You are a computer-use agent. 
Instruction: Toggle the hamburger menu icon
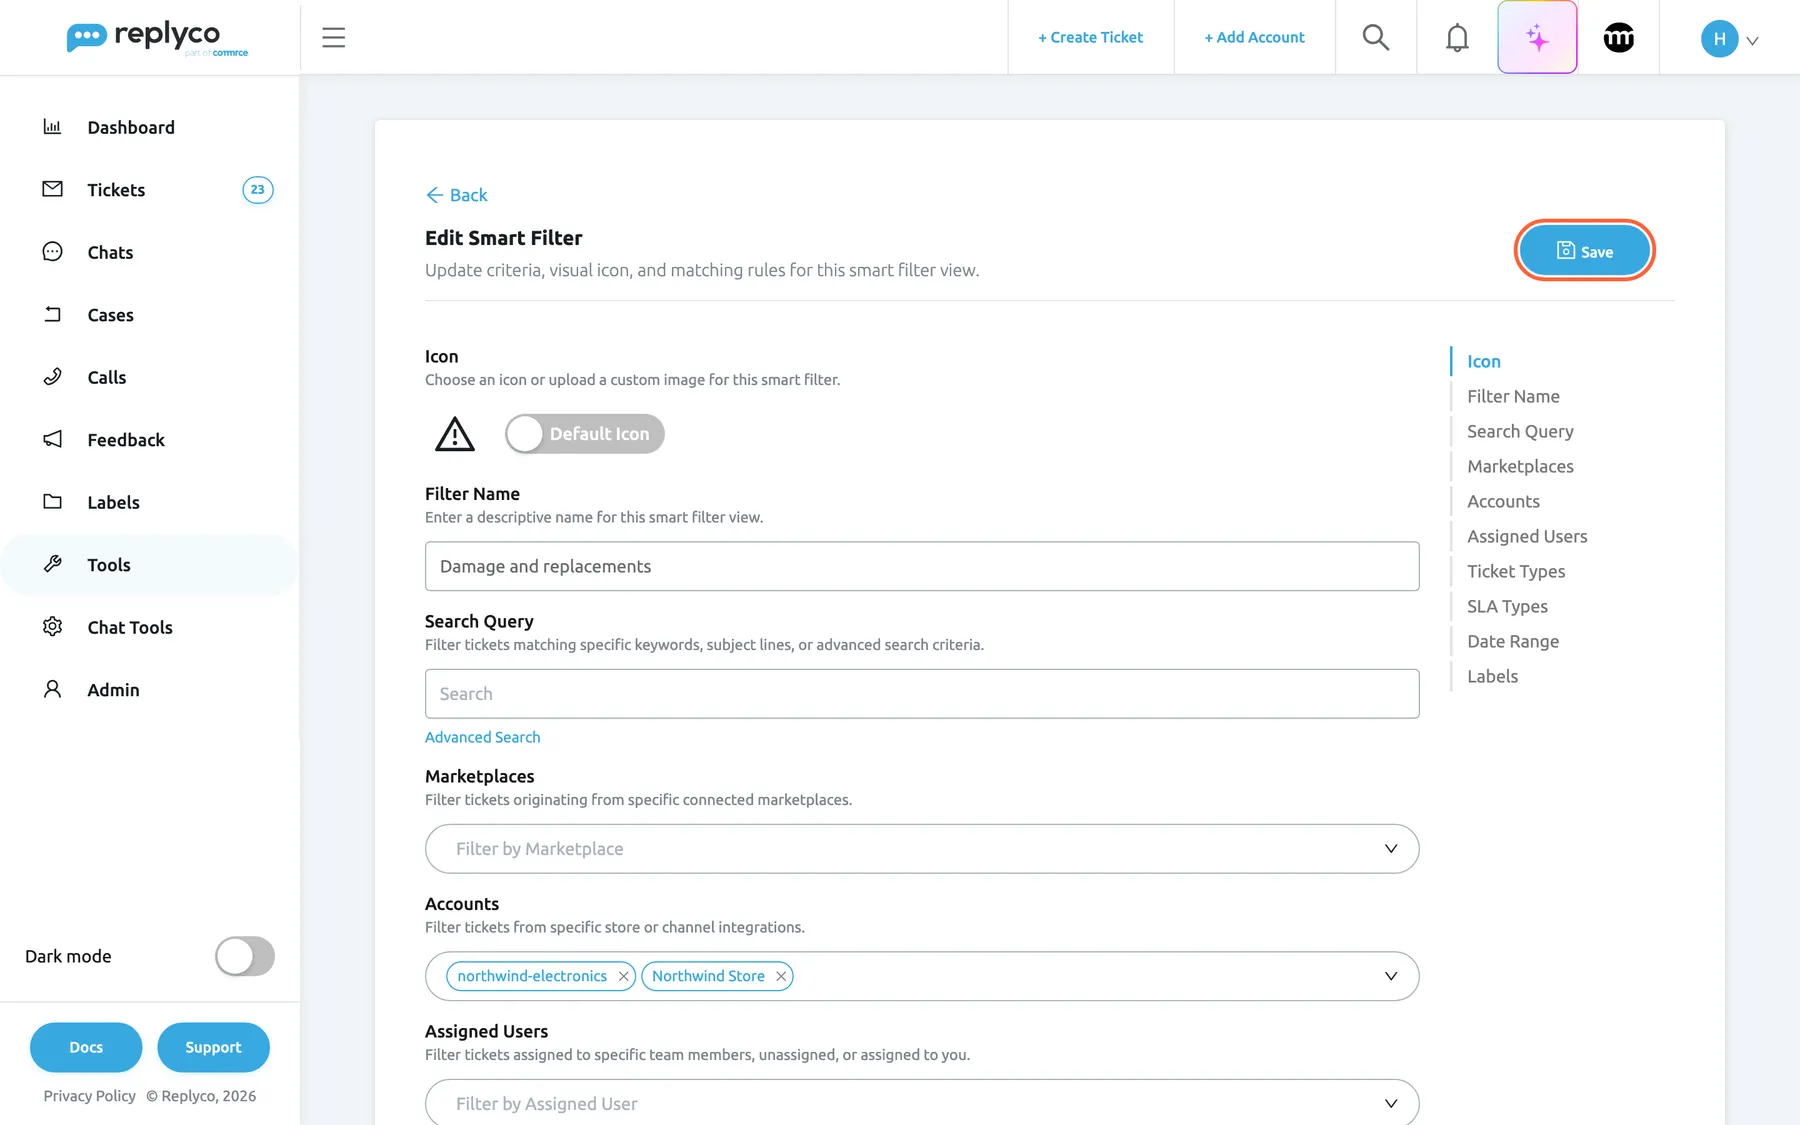[333, 38]
